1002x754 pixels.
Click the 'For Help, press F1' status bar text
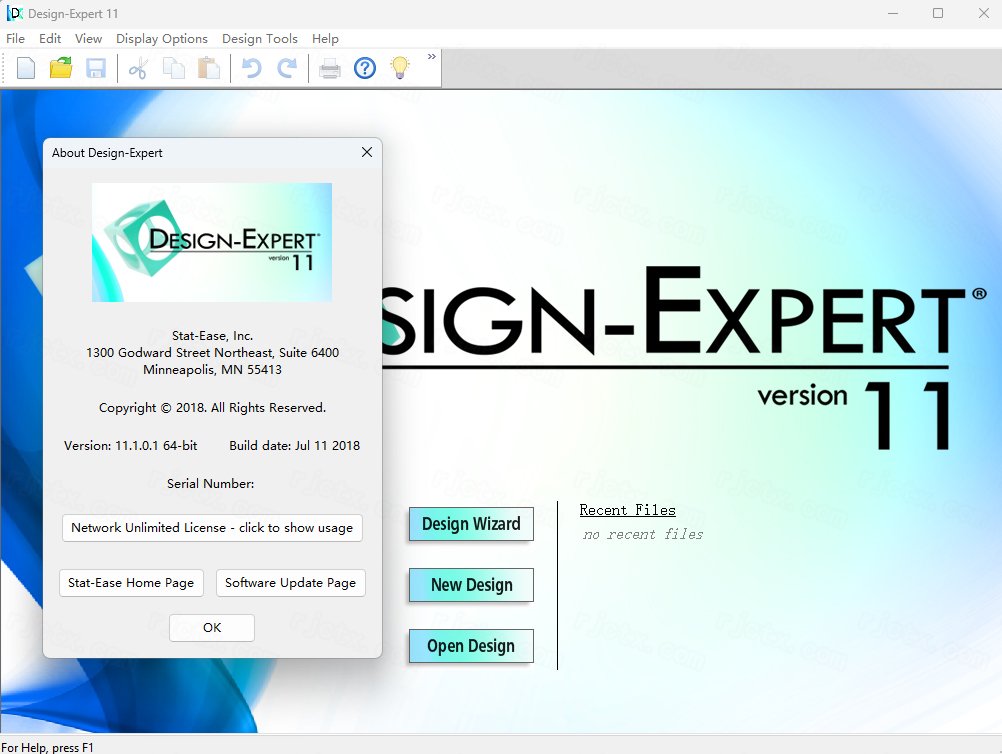pyautogui.click(x=47, y=748)
